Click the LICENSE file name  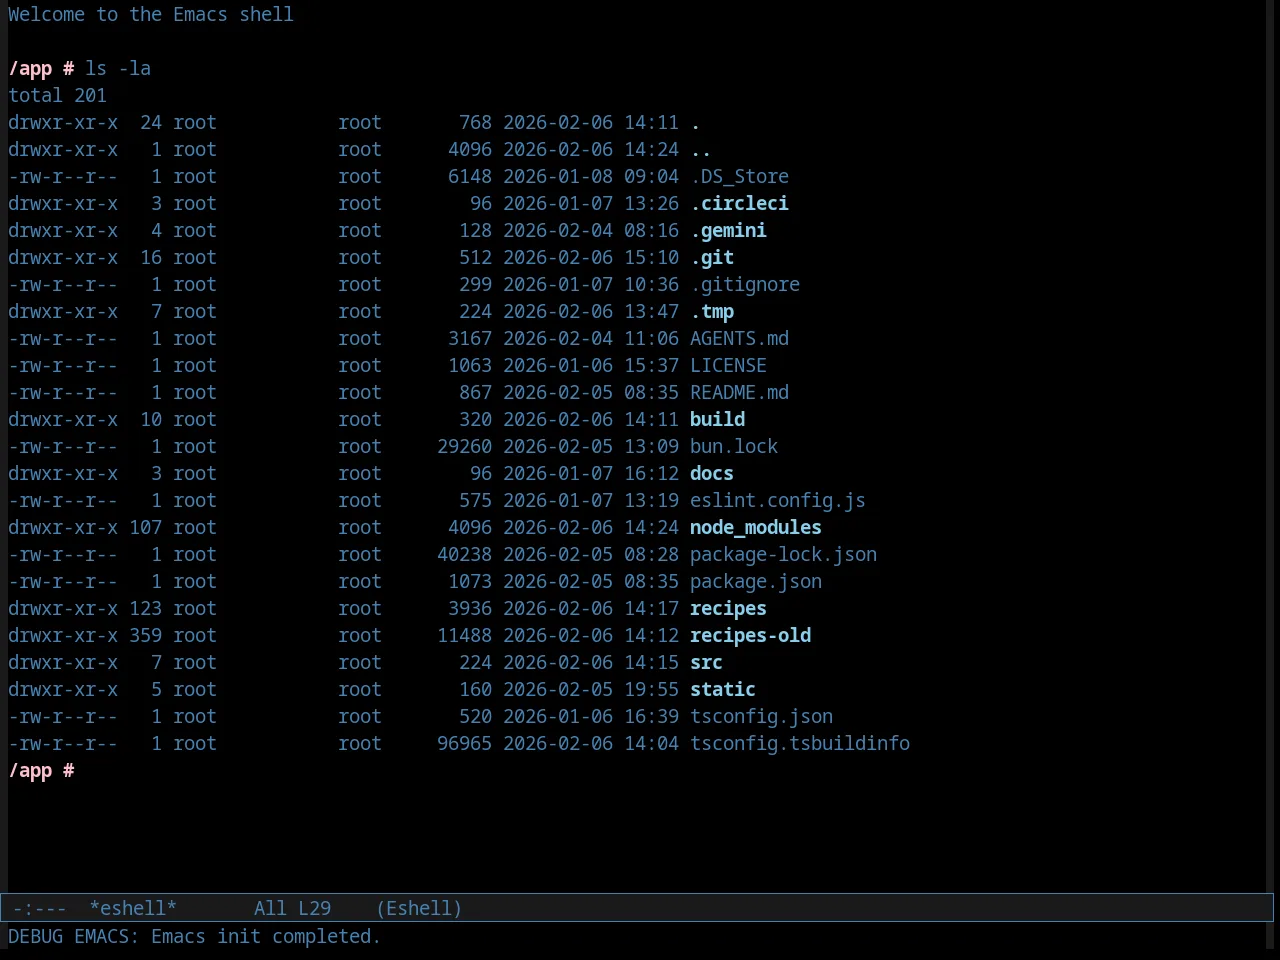[728, 365]
